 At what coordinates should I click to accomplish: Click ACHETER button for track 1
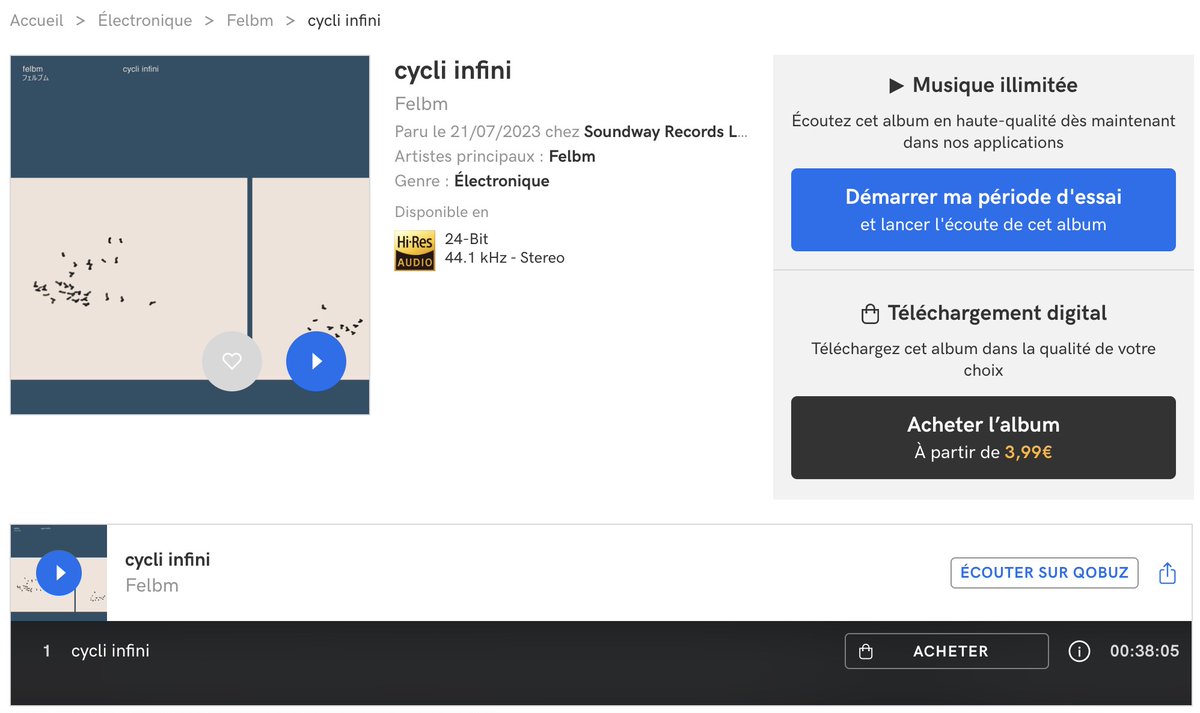click(947, 651)
